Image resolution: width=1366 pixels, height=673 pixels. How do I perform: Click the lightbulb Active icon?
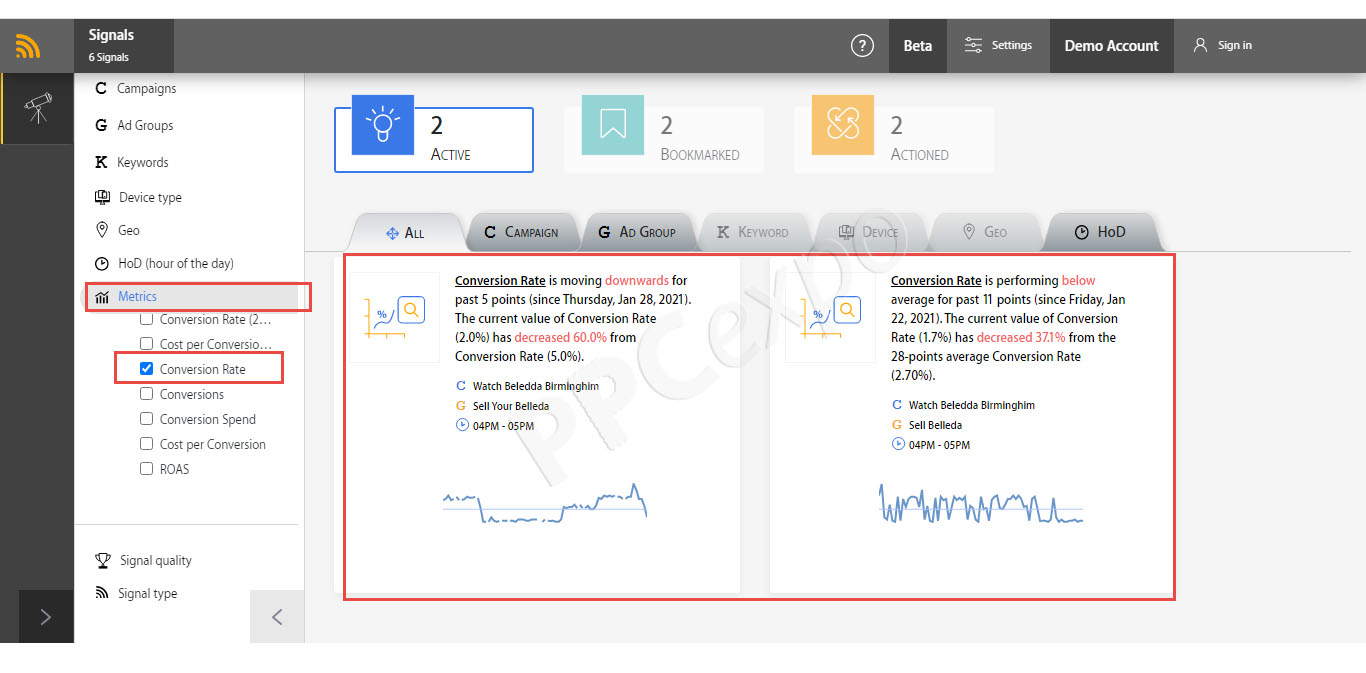point(382,125)
